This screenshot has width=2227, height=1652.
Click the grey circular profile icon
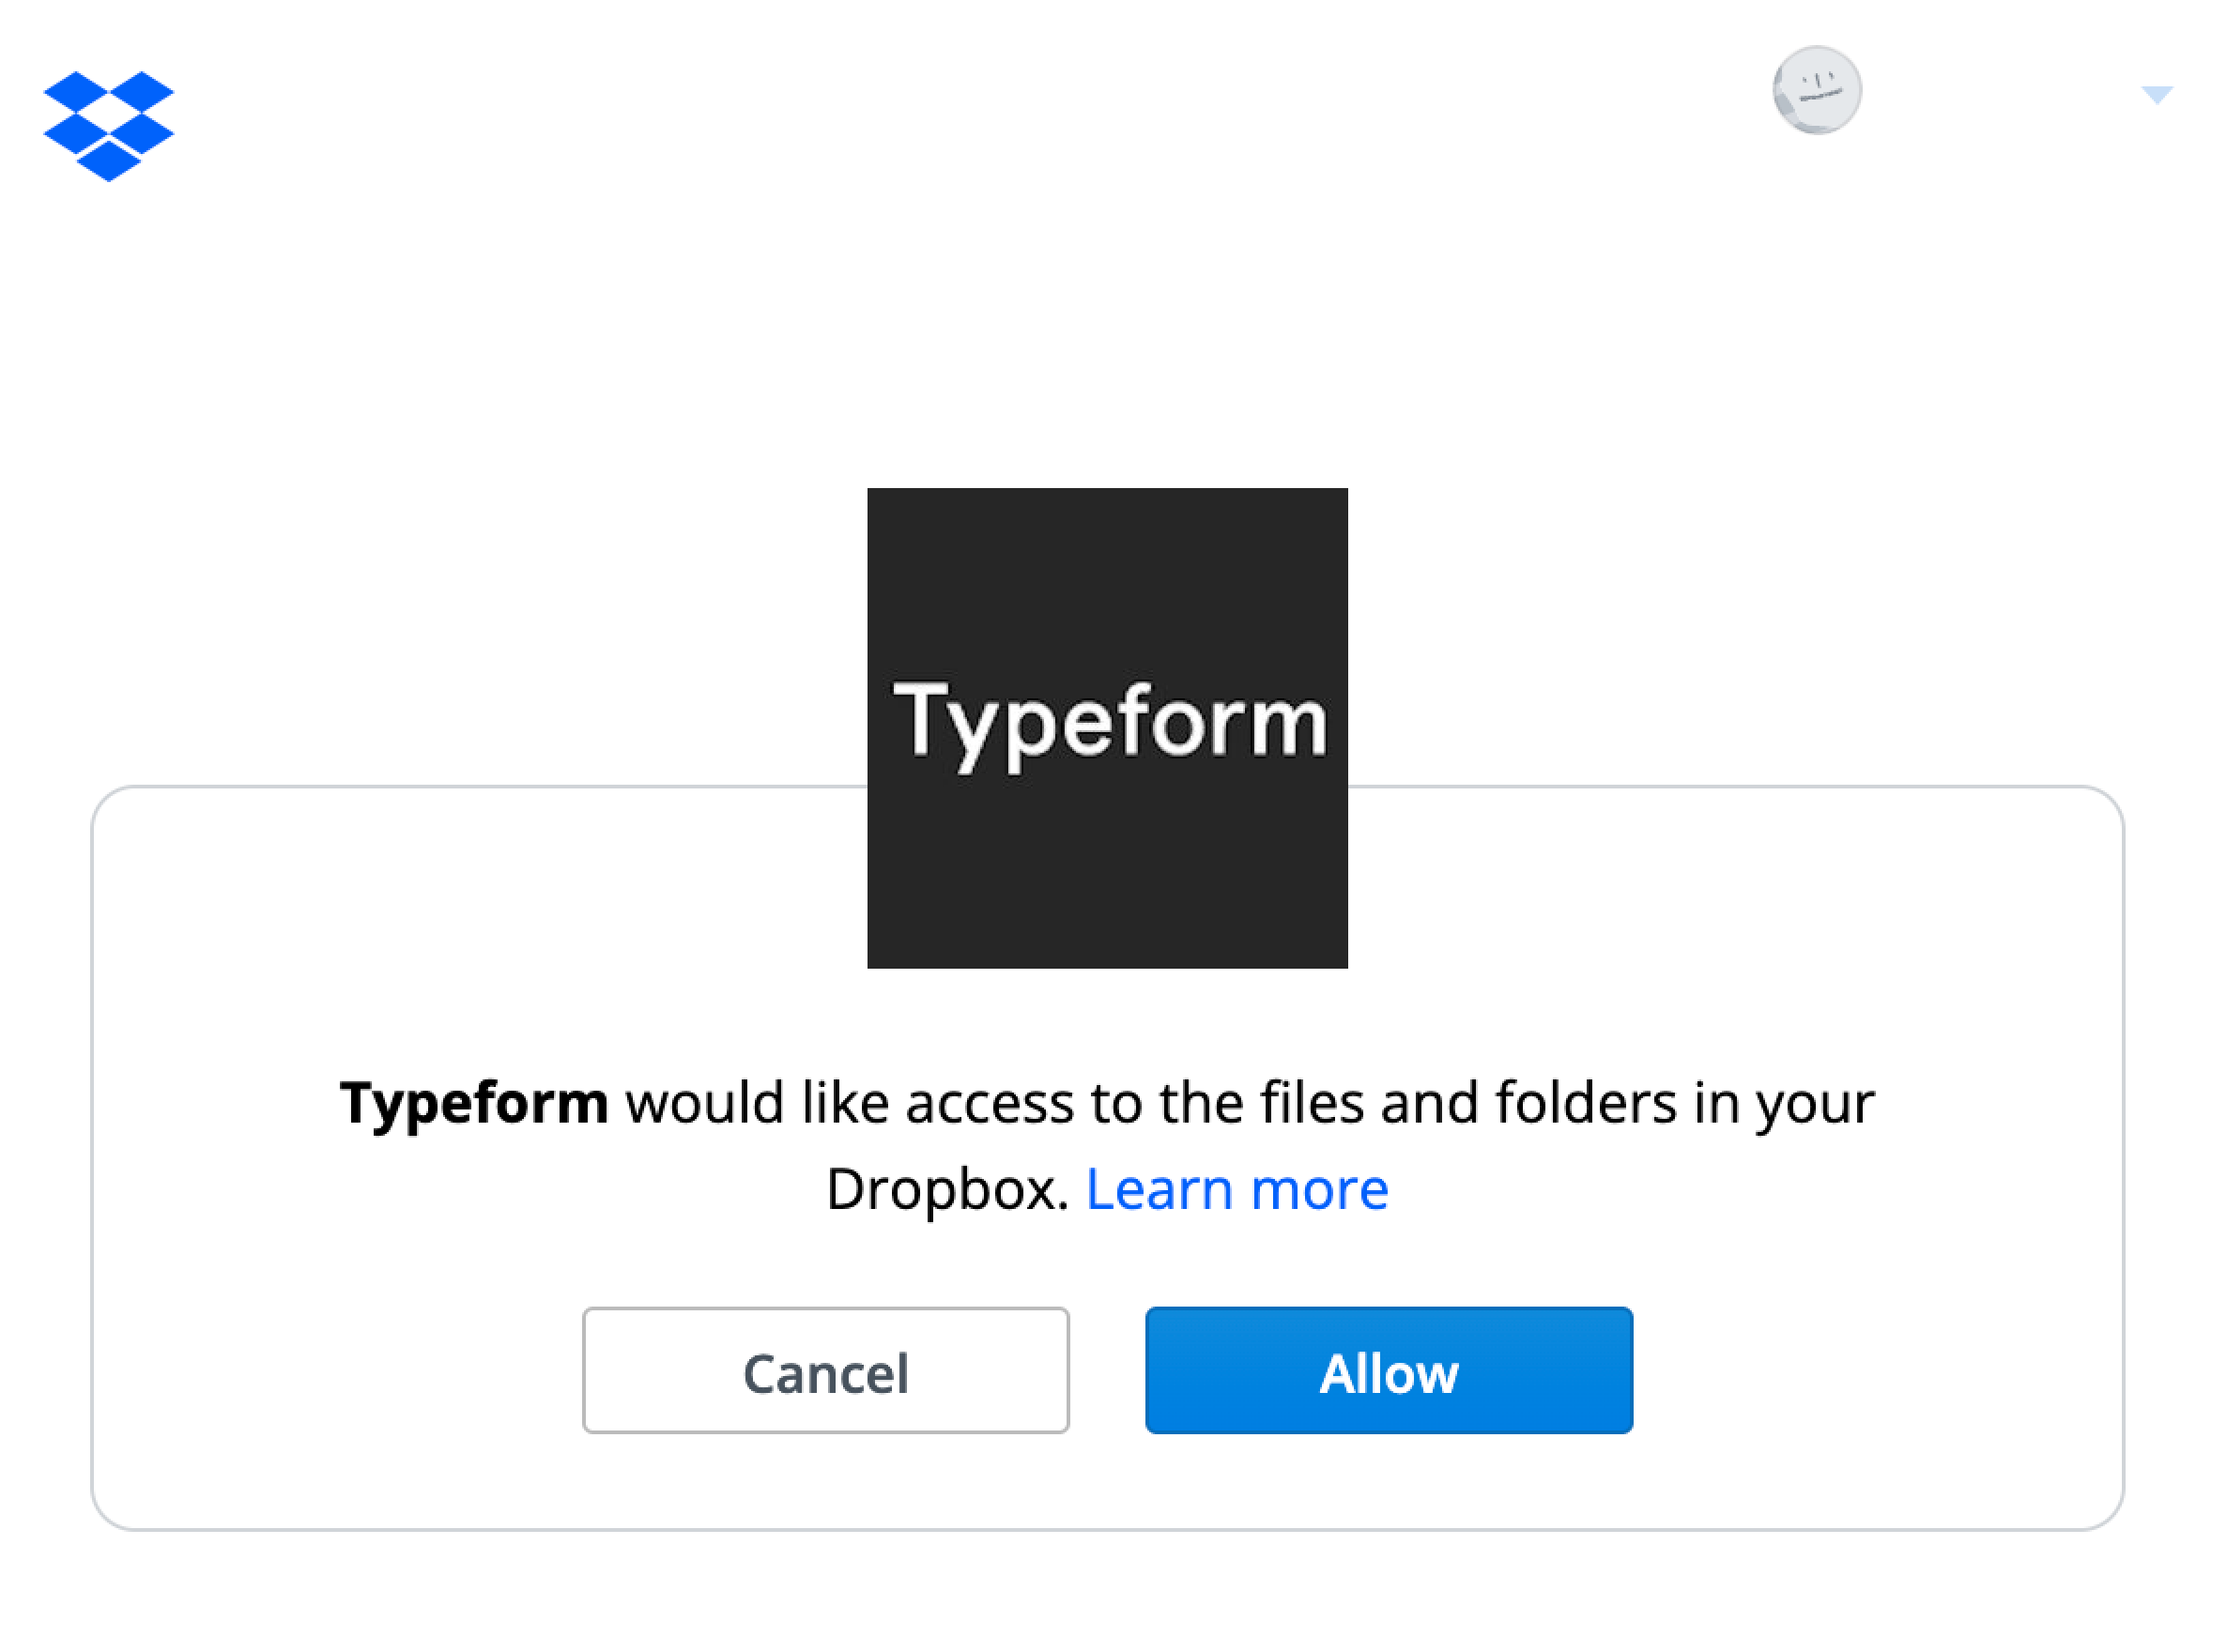click(x=1817, y=90)
